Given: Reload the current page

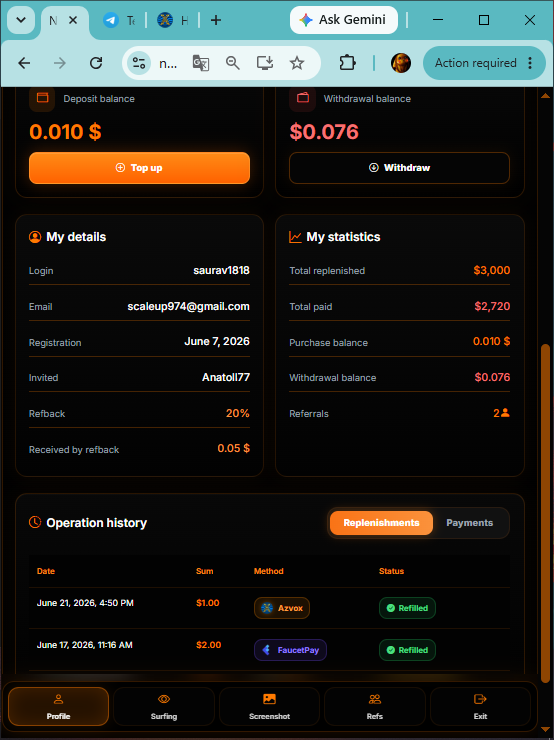Looking at the screenshot, I should point(96,63).
